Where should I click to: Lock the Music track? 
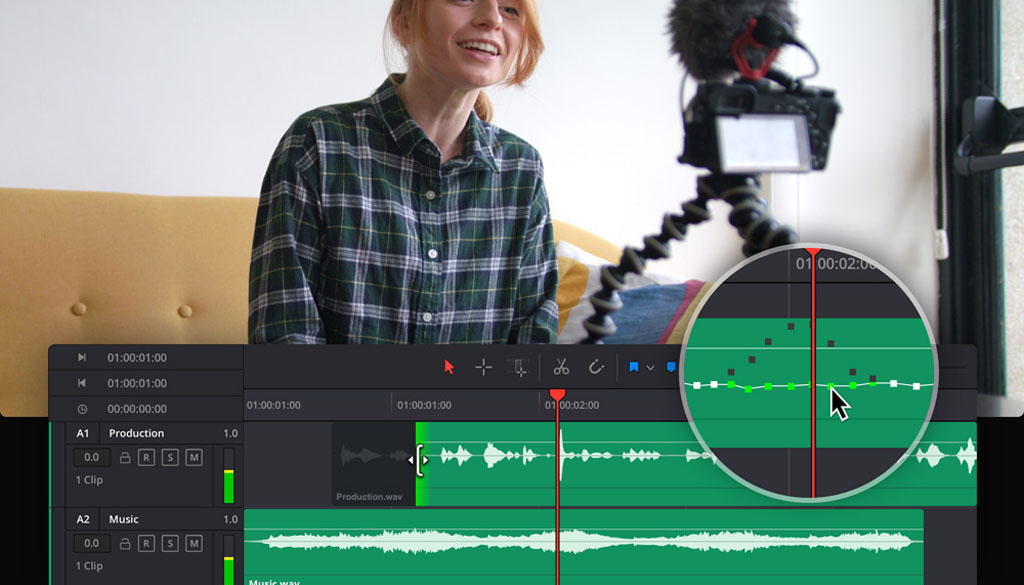[125, 544]
